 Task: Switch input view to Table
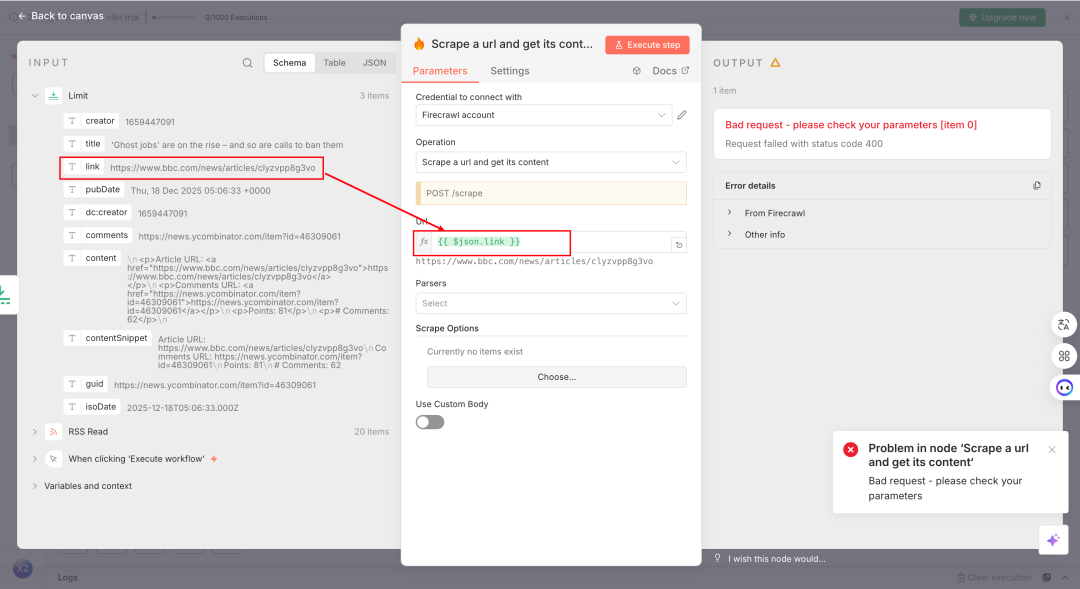click(x=335, y=63)
